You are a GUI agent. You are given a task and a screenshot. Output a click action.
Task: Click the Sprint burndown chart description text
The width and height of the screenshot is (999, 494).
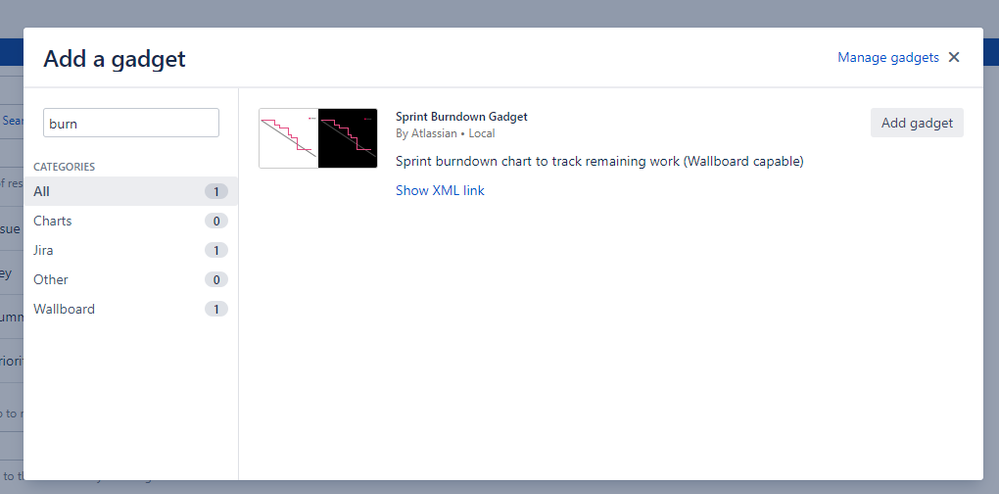pyautogui.click(x=600, y=161)
